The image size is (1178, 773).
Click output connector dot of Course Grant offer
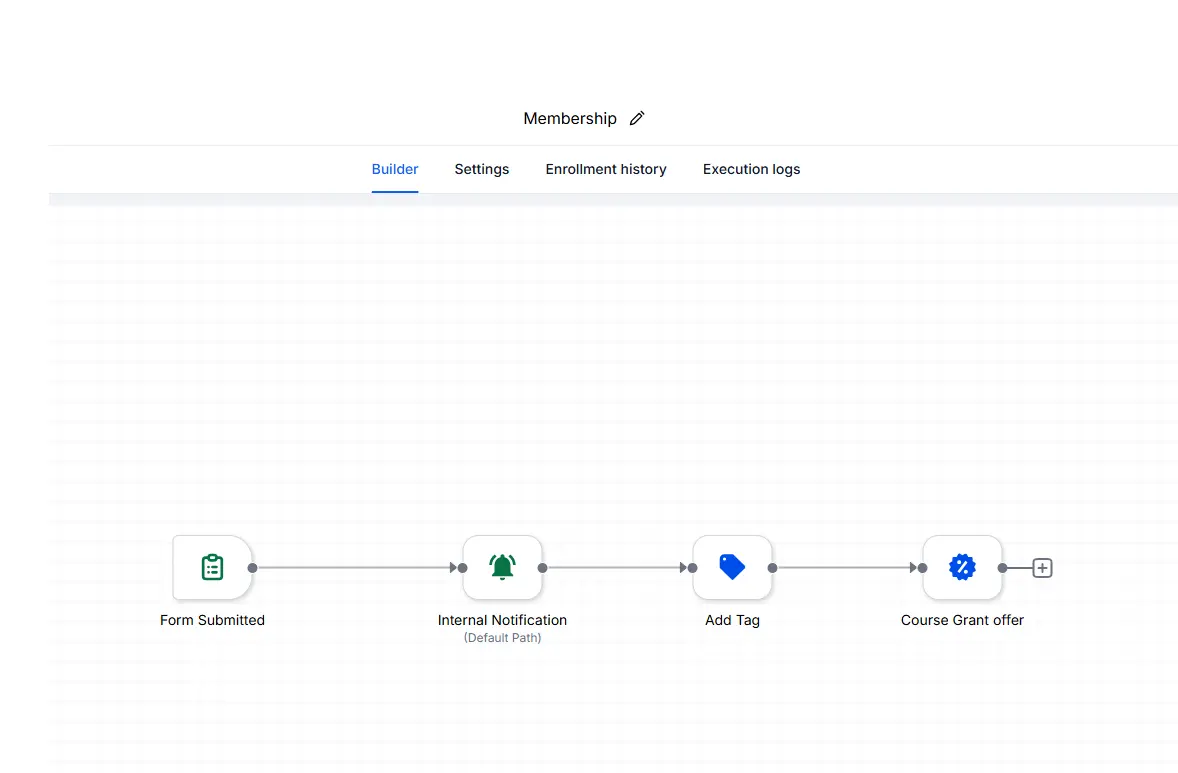point(1002,568)
